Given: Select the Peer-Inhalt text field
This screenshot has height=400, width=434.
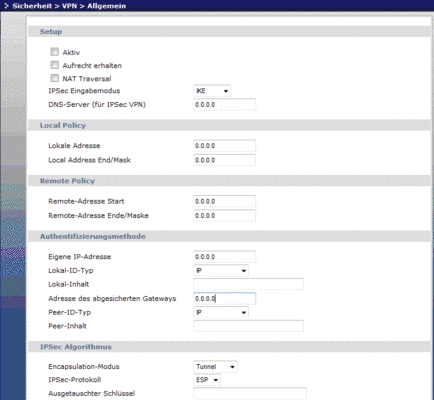Looking at the screenshot, I should click(248, 326).
